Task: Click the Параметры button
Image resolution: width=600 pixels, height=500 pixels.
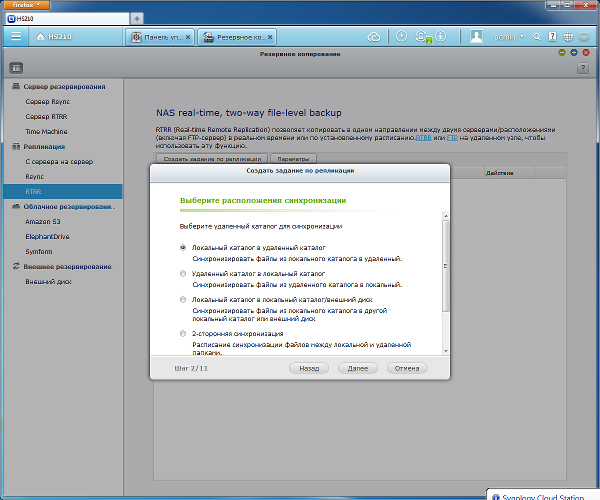Action: (x=293, y=159)
